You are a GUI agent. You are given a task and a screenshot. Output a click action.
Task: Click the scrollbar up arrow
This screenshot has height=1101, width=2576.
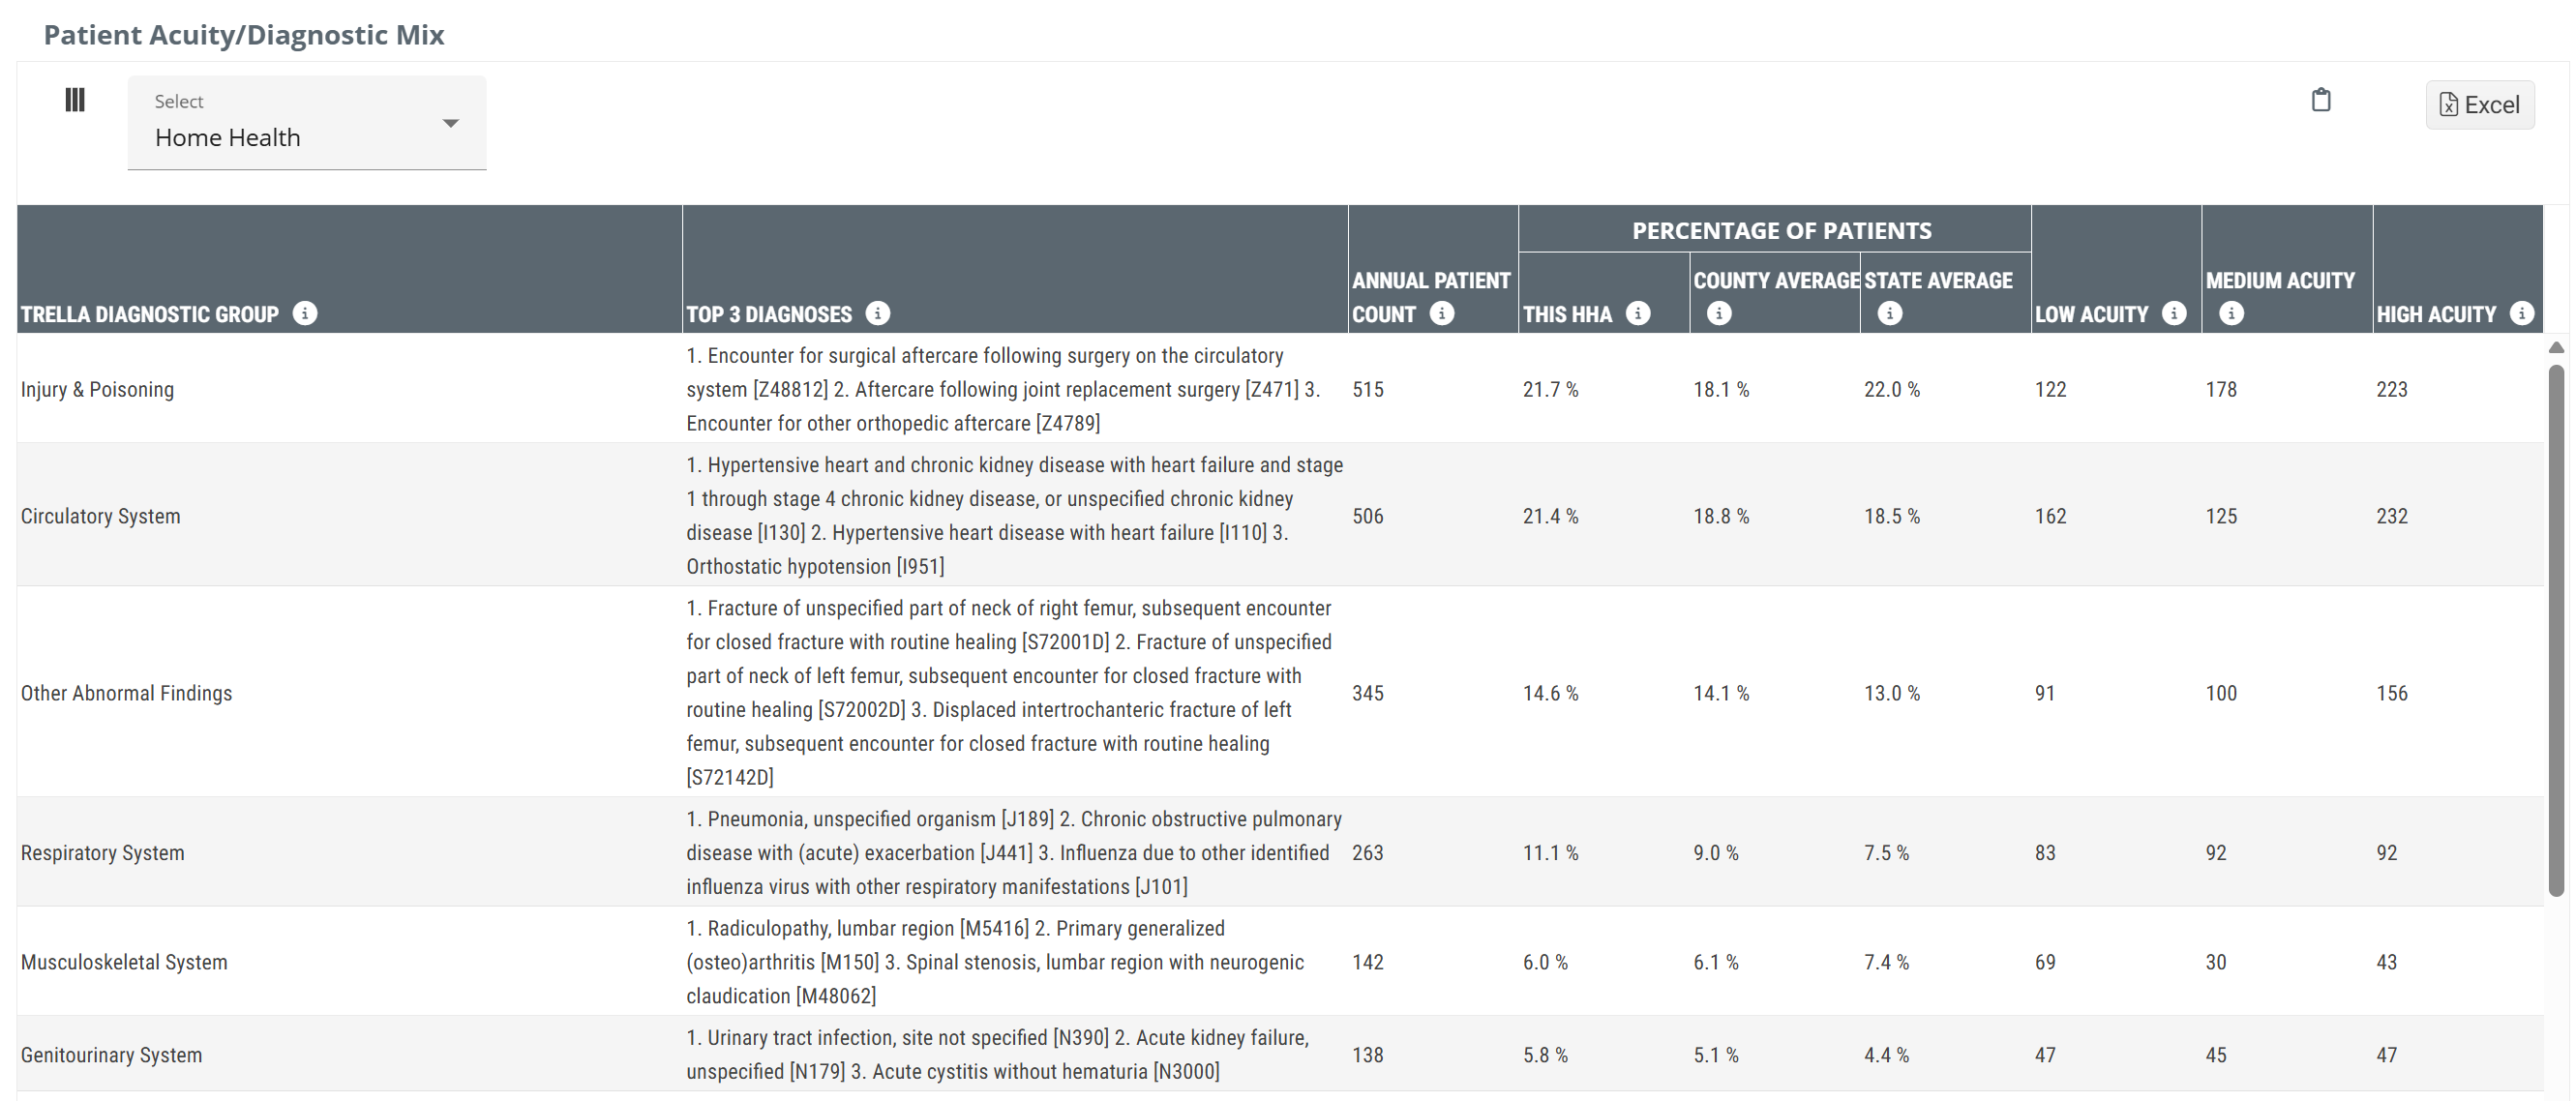(x=2556, y=348)
